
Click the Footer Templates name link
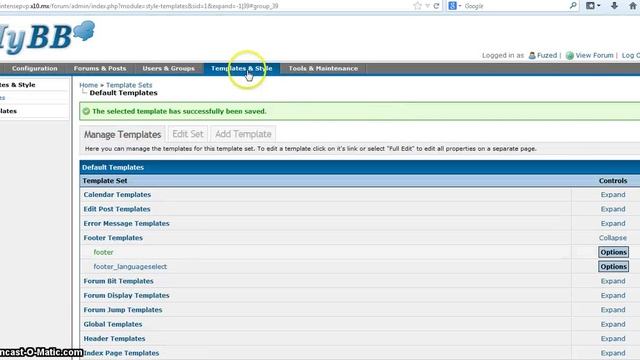pos(113,238)
